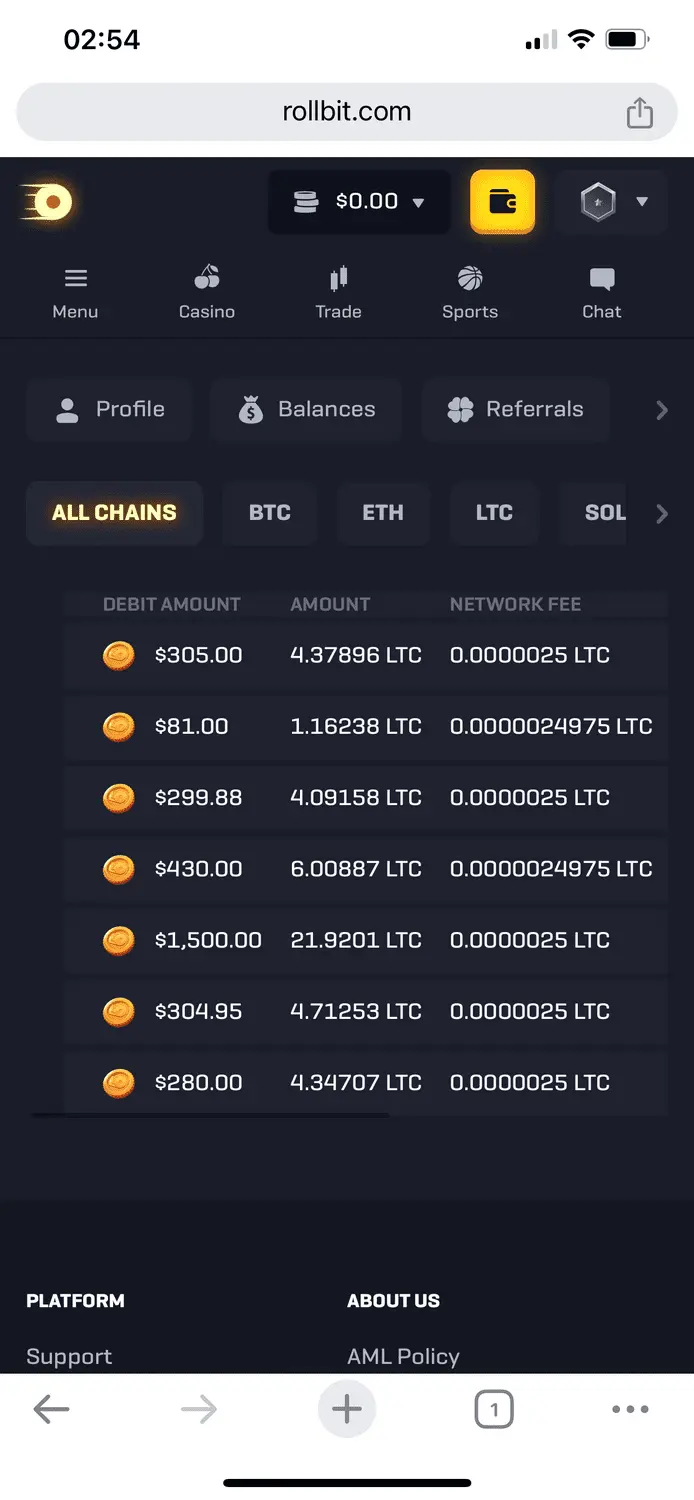694x1500 pixels.
Task: Open the AML Policy link
Action: [x=403, y=1356]
